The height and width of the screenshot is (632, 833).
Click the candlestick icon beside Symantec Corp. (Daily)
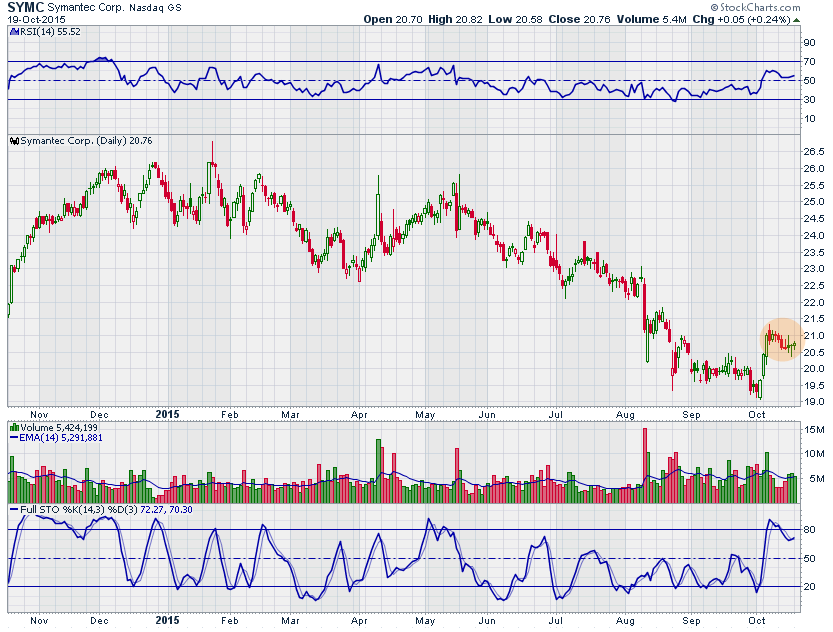tap(12, 141)
